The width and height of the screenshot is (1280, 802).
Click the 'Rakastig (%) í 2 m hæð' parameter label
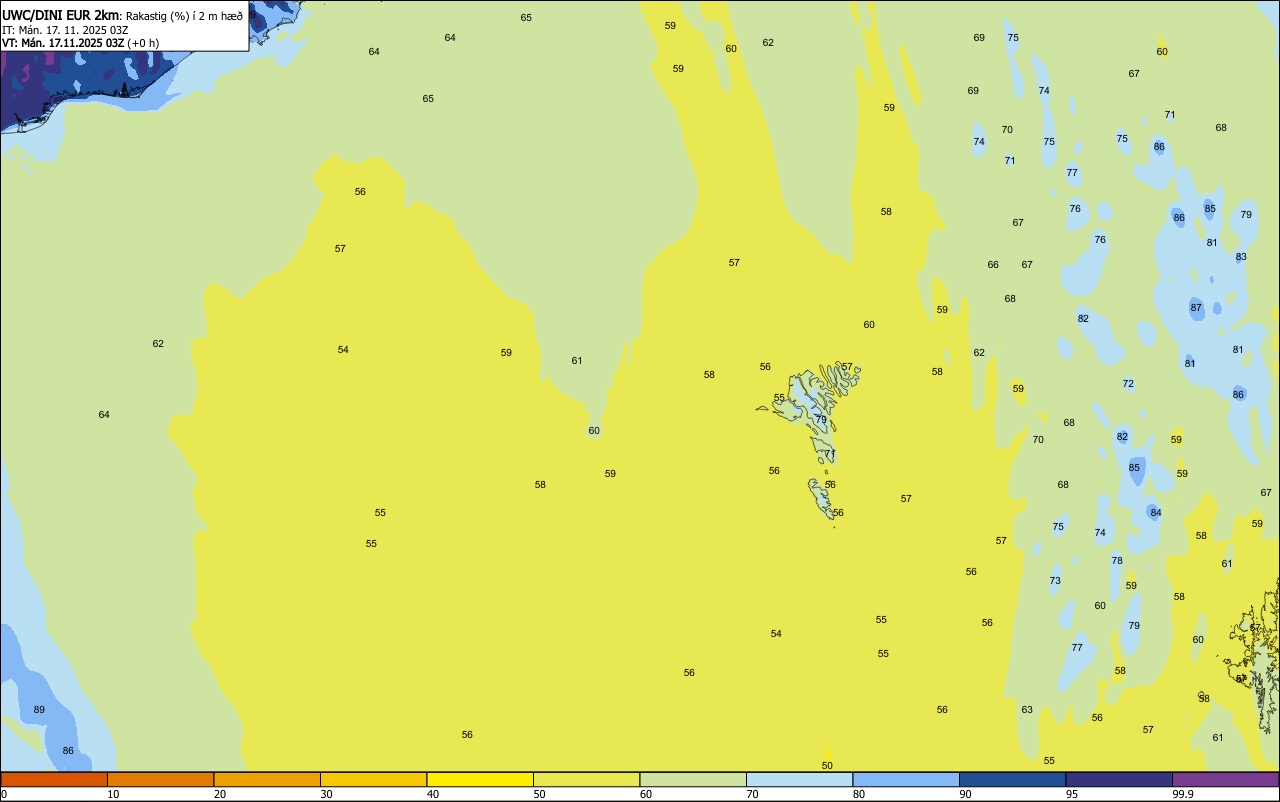(184, 16)
